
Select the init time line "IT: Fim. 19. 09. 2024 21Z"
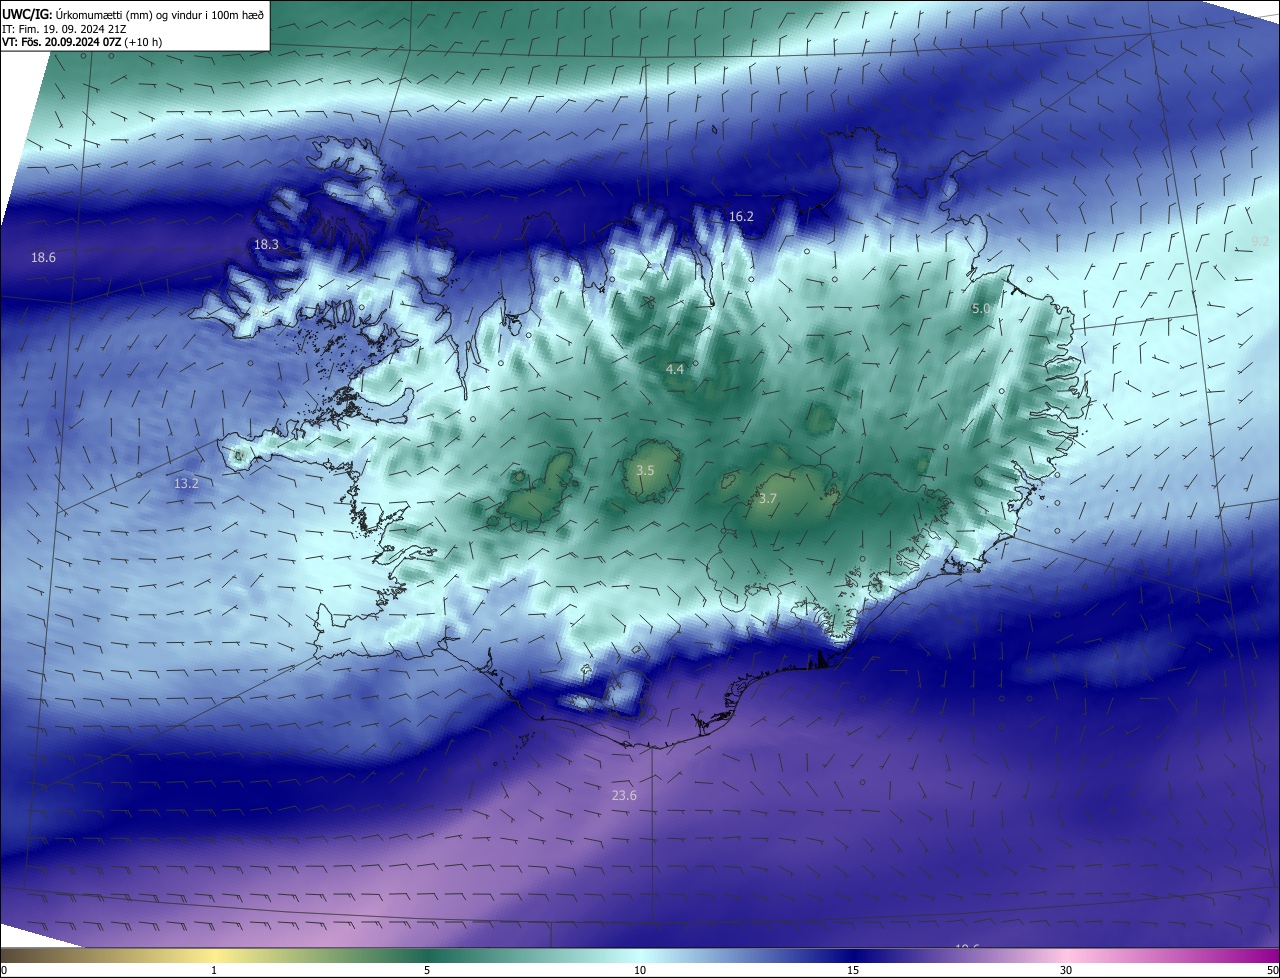click(64, 28)
